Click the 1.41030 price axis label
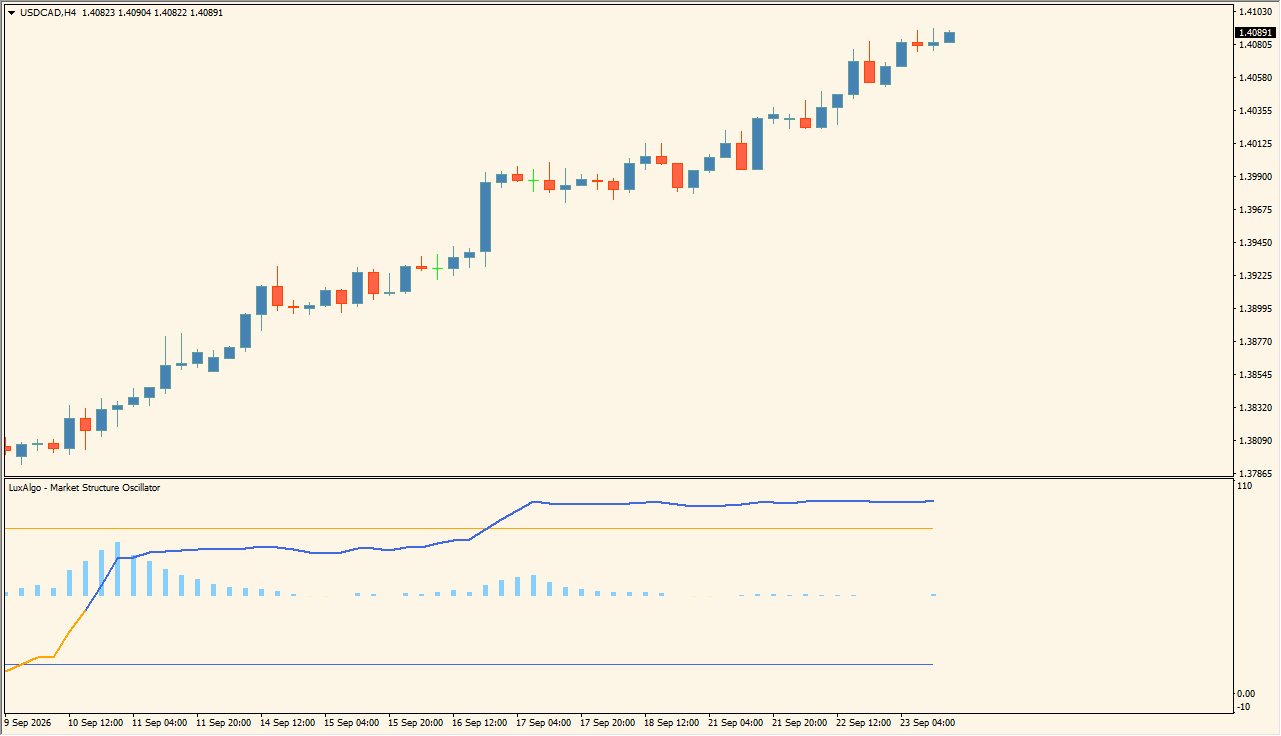The width and height of the screenshot is (1281, 736). (1256, 12)
